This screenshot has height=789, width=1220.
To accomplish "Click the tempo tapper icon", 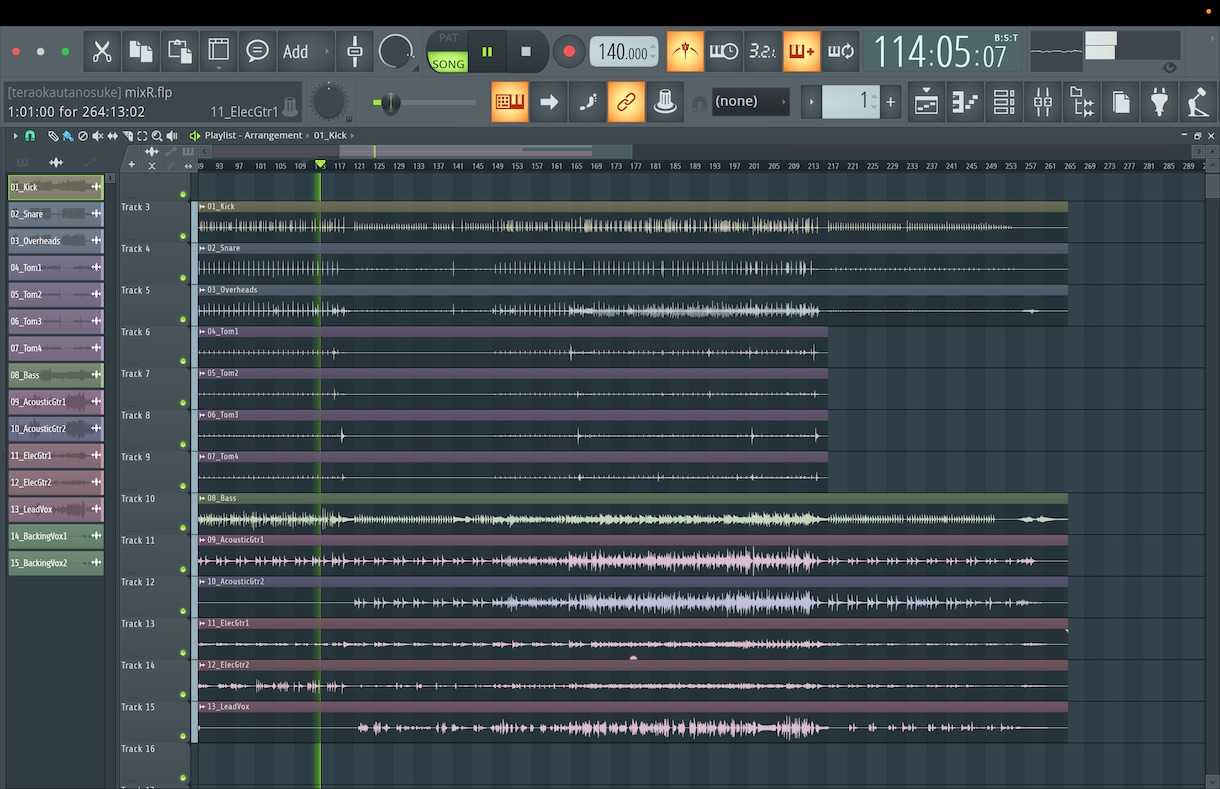I will 1198,101.
